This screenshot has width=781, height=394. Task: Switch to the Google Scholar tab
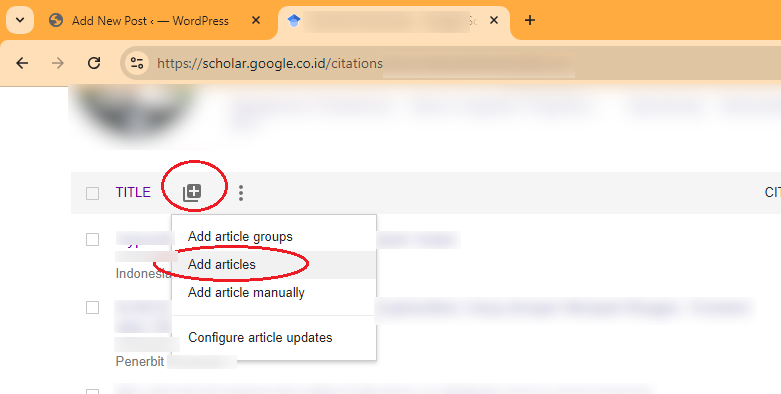pos(394,21)
